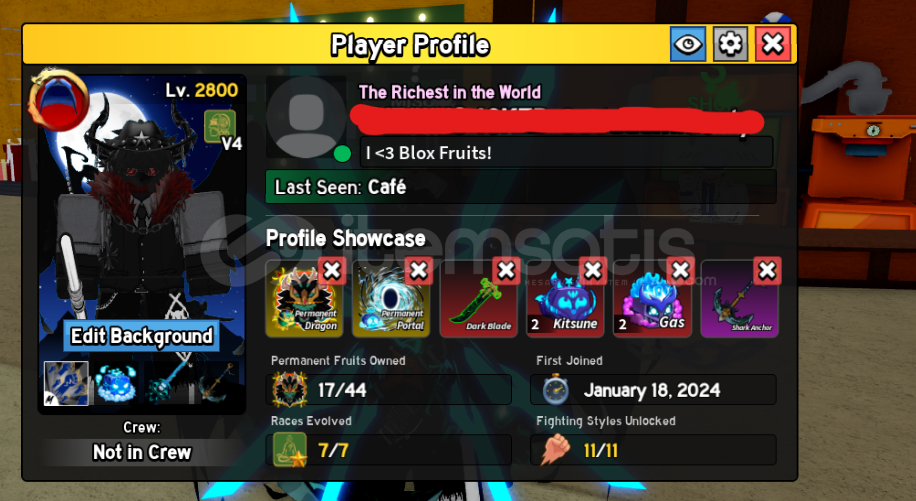Image resolution: width=916 pixels, height=501 pixels.
Task: Toggle profile visibility with eye icon
Action: point(688,44)
